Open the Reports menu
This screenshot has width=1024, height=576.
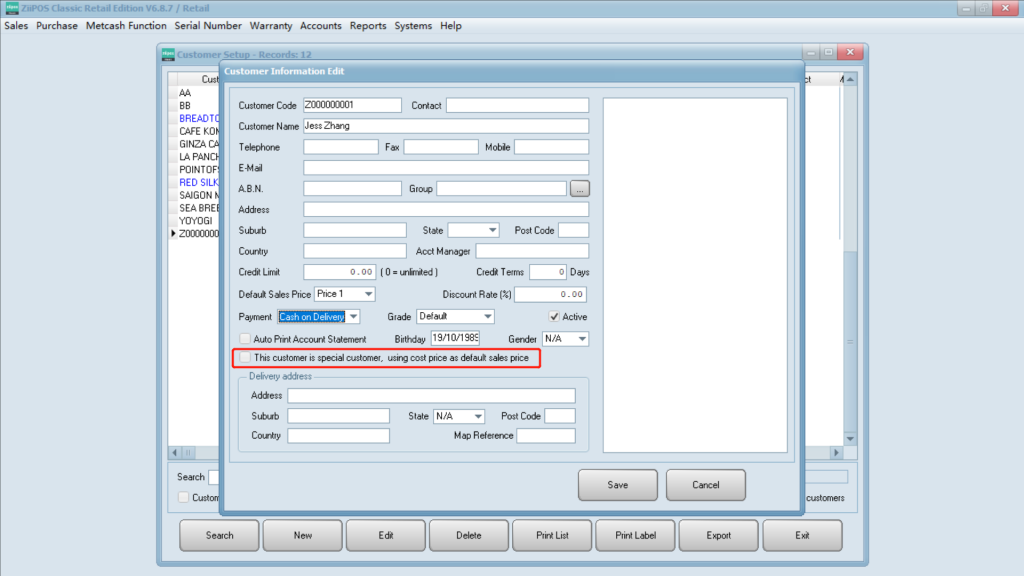point(368,26)
